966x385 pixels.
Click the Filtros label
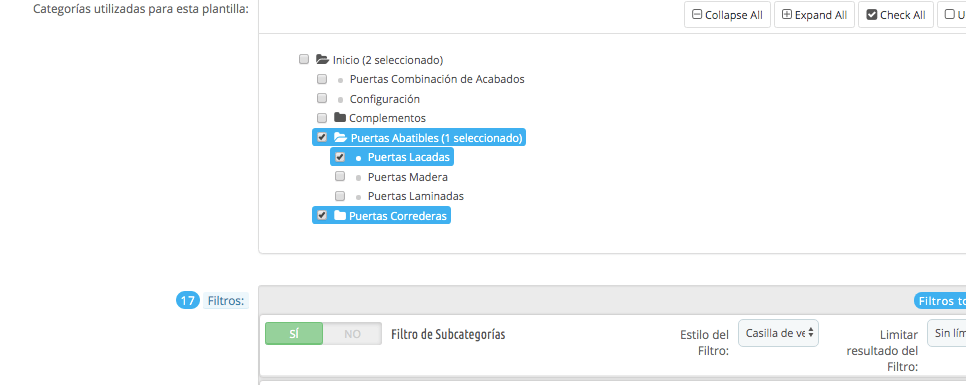226,301
